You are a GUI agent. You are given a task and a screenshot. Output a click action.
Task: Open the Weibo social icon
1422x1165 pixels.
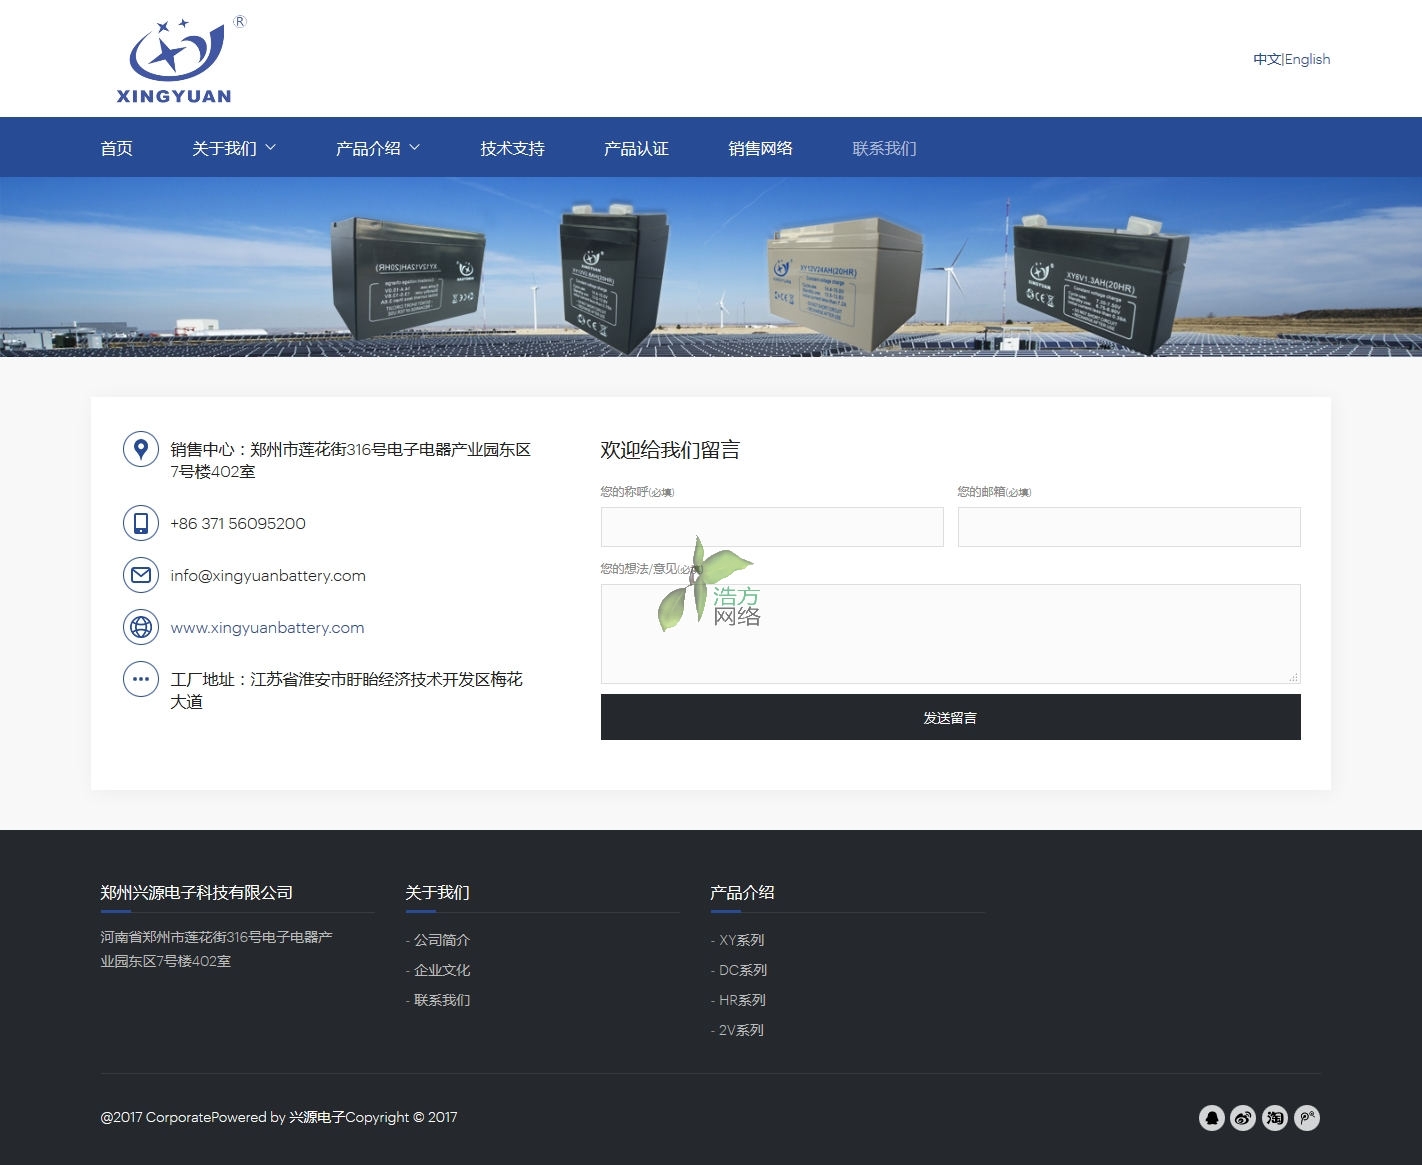[x=1243, y=1118]
